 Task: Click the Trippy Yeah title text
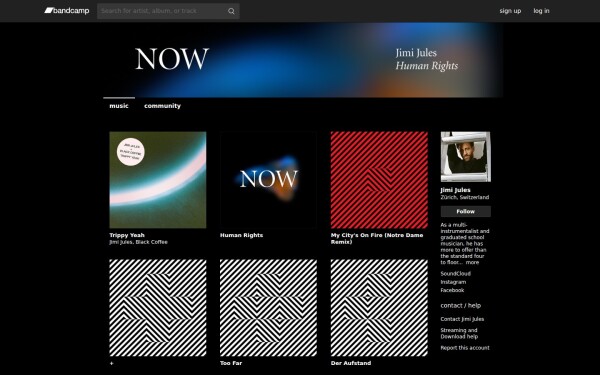tap(127, 235)
